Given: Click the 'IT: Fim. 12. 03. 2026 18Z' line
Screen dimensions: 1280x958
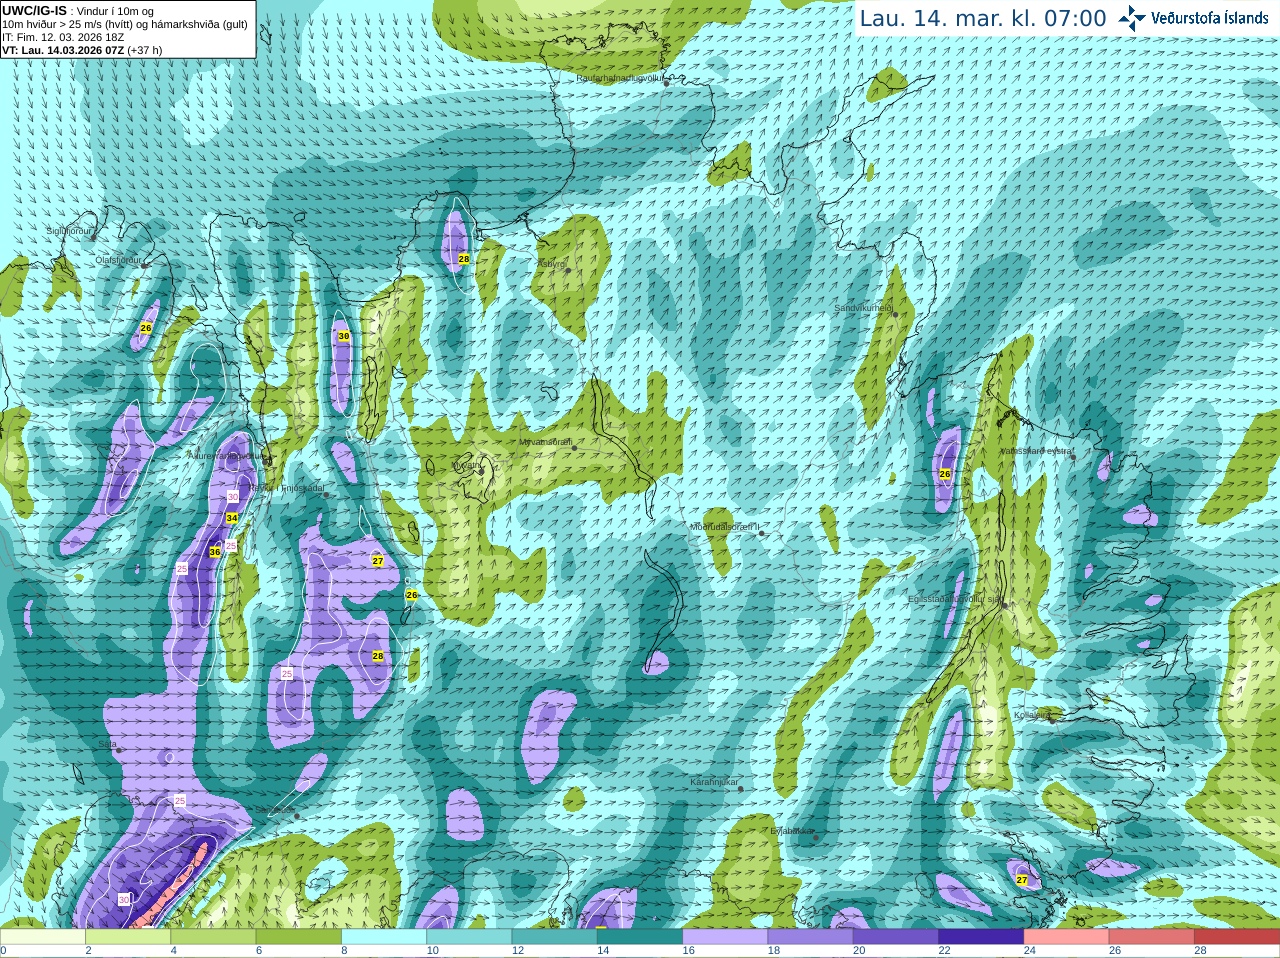Looking at the screenshot, I should 63,37.
